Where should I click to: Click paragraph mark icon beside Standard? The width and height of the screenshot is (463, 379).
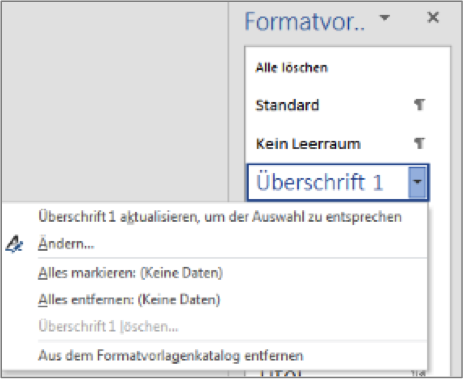(419, 105)
